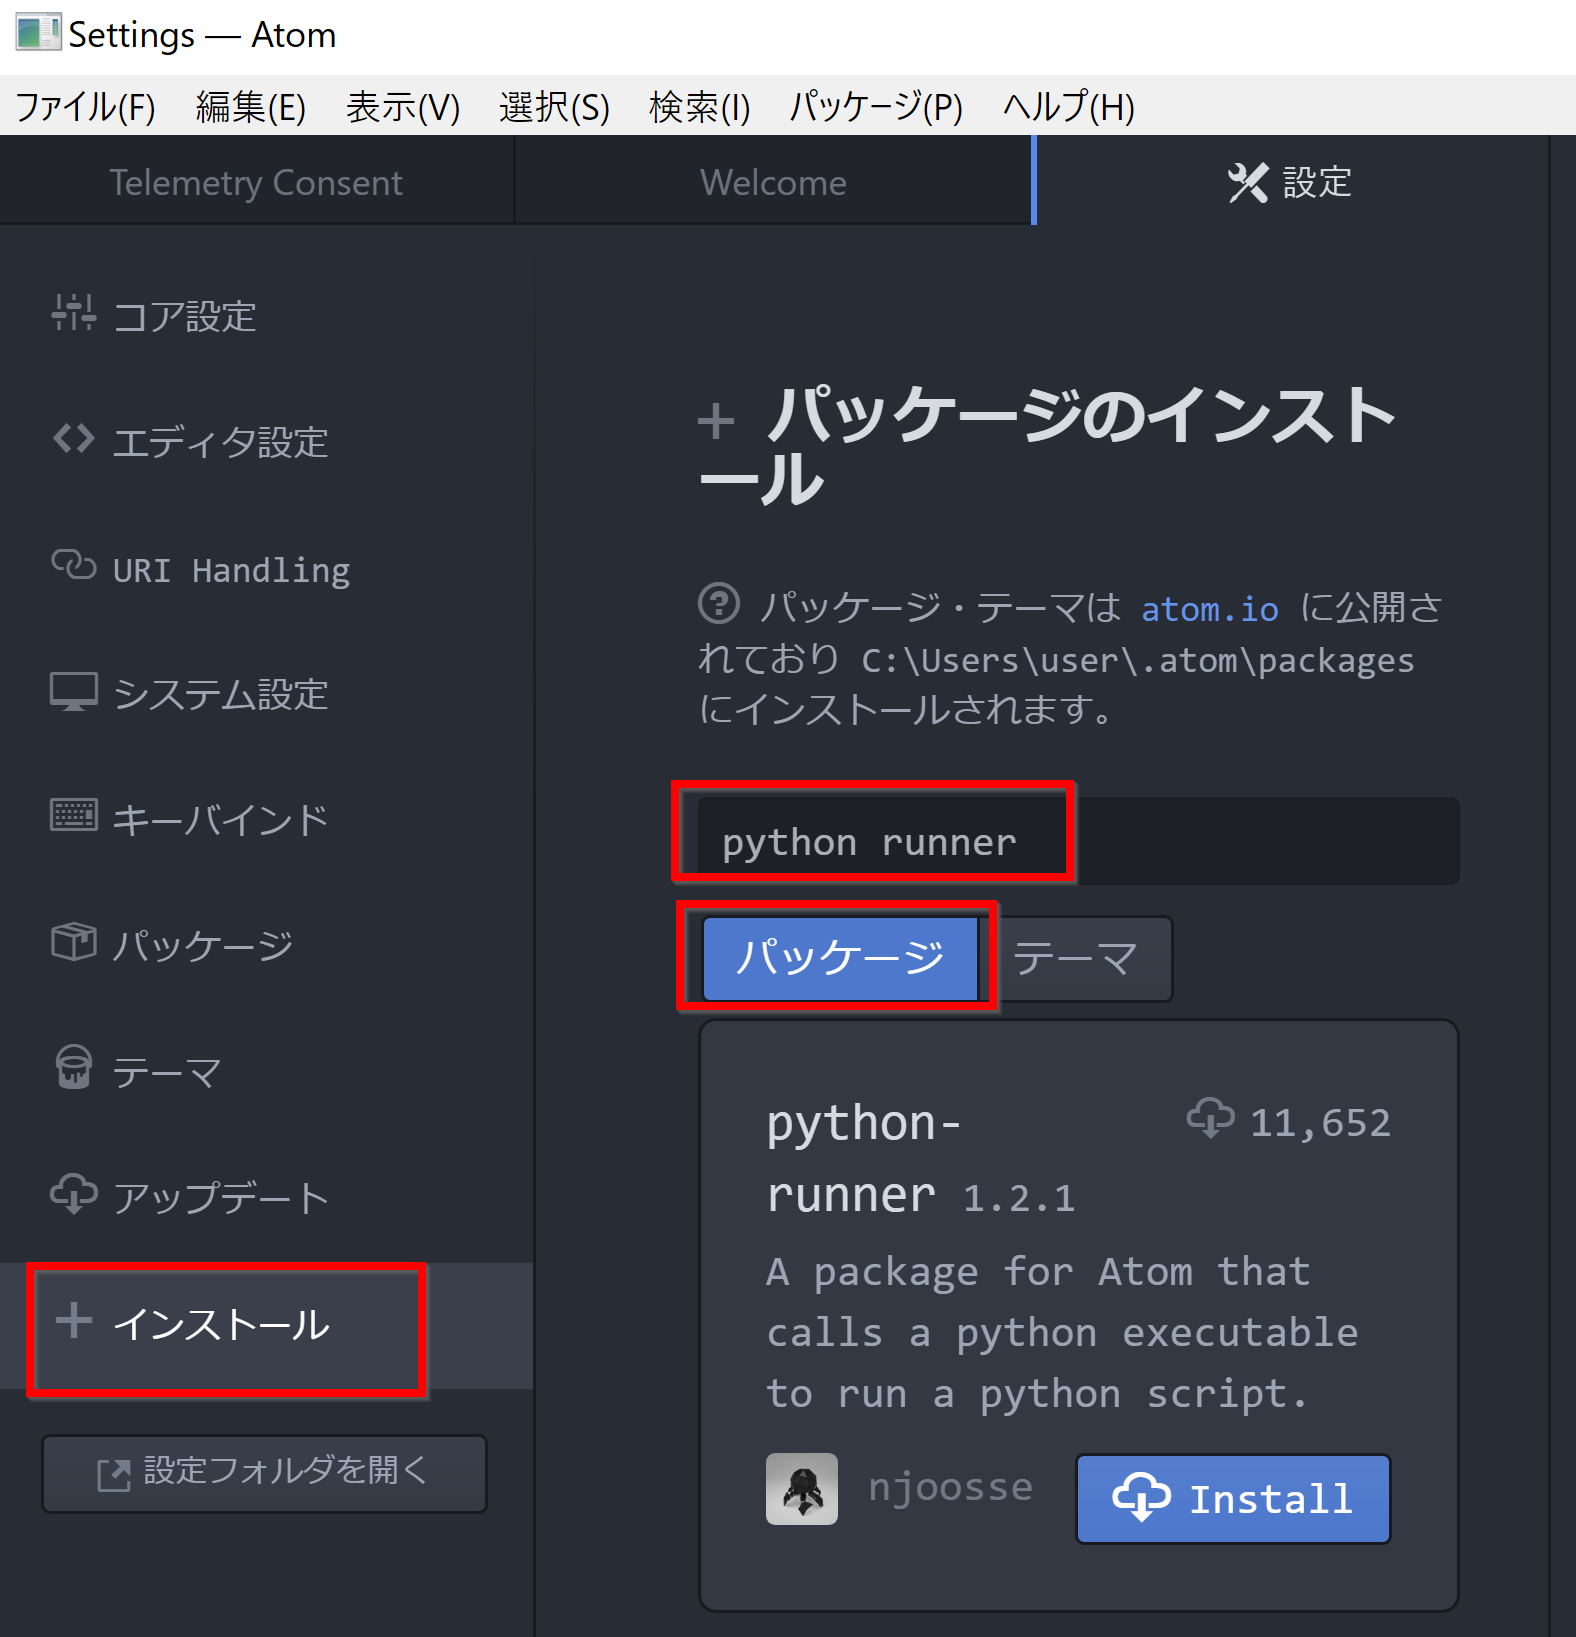Open the 検索(I) menu
1576x1637 pixels.
click(699, 106)
